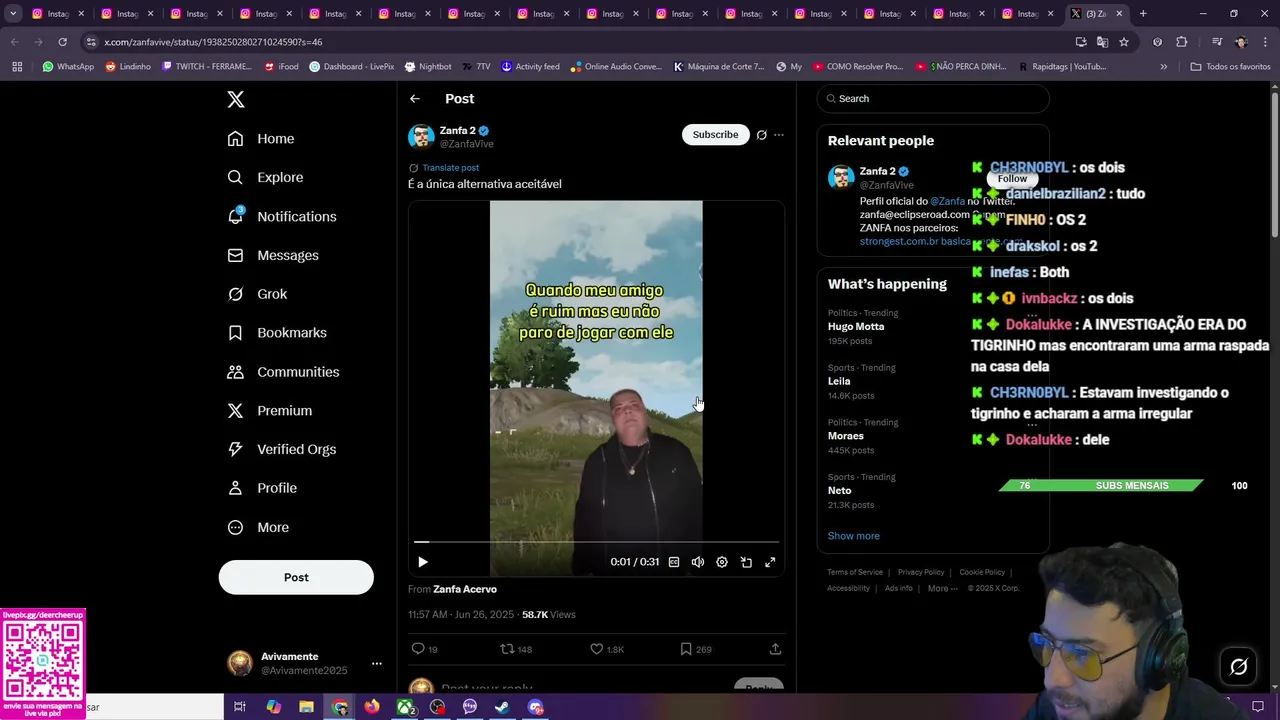The height and width of the screenshot is (720, 1280).
Task: Open the Zanfa Acervo source link
Action: click(x=465, y=590)
